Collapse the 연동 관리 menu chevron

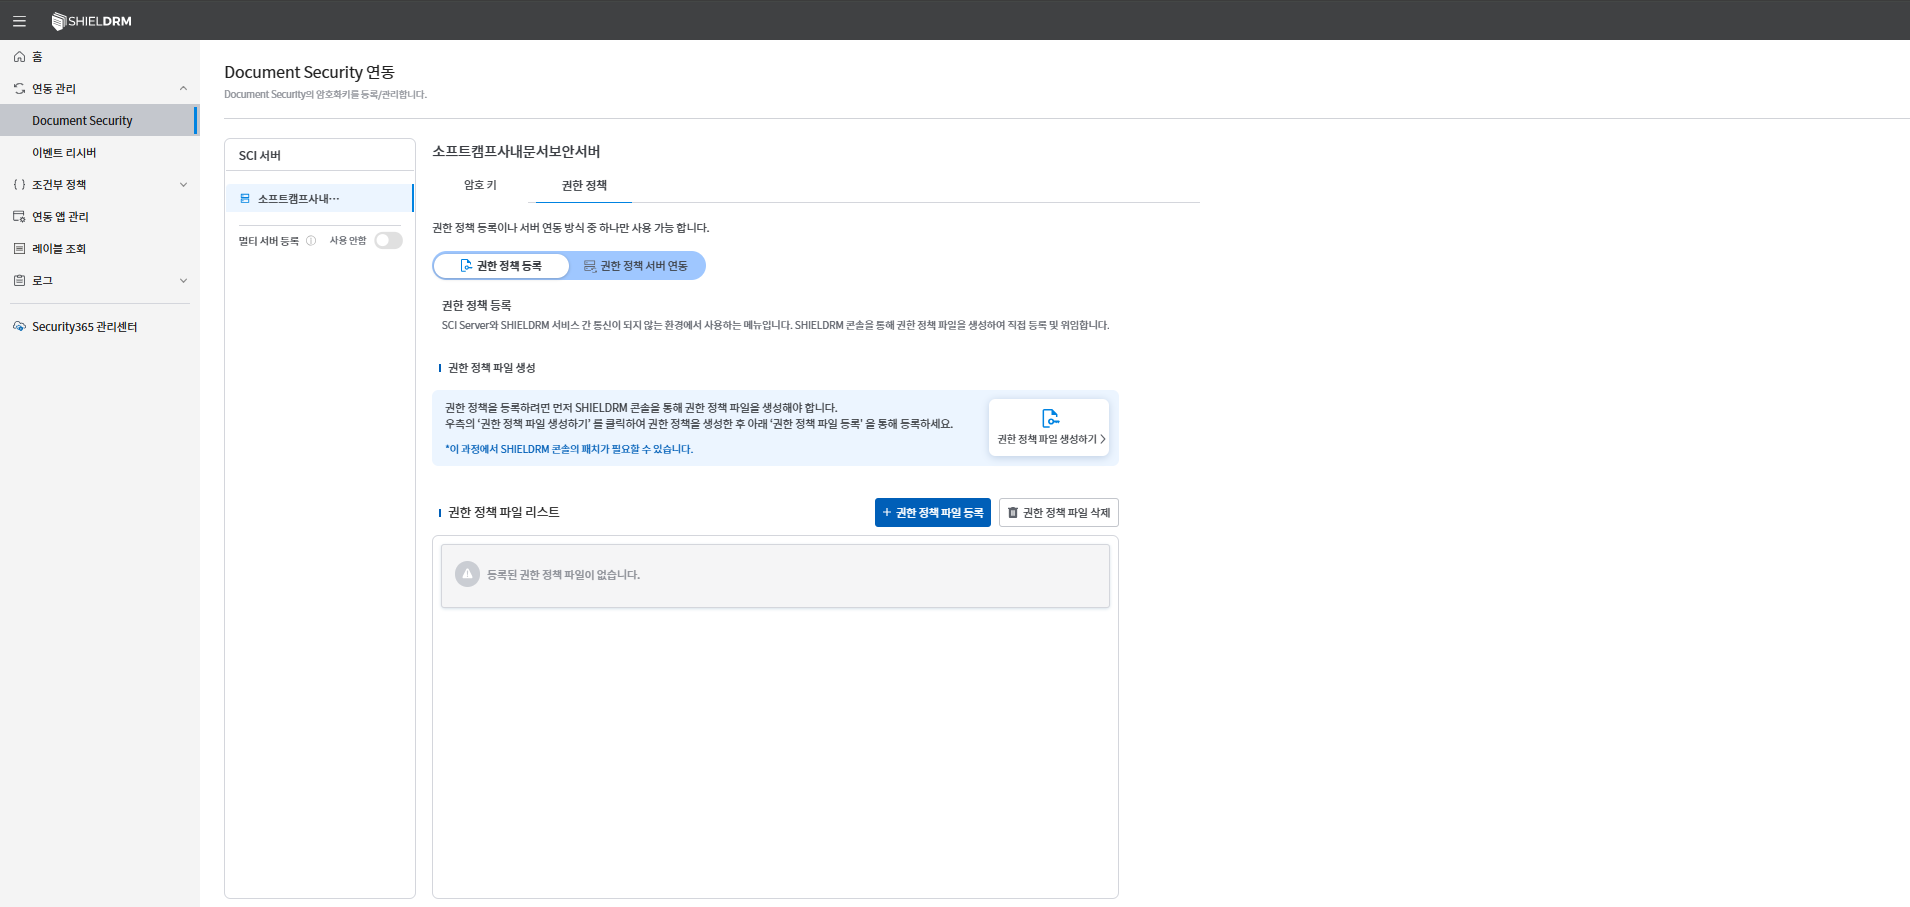[183, 89]
